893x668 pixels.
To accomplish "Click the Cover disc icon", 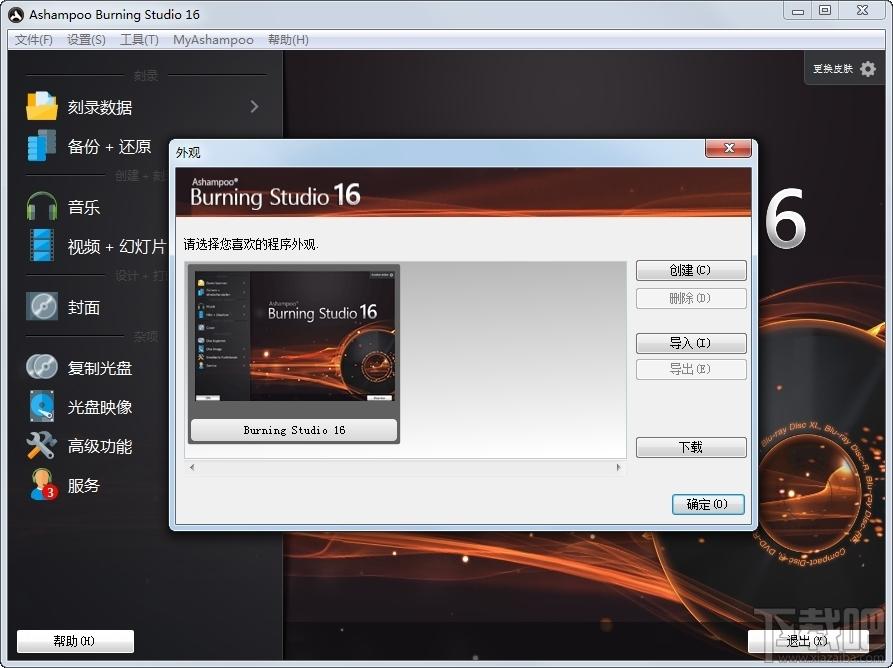I will (42, 306).
